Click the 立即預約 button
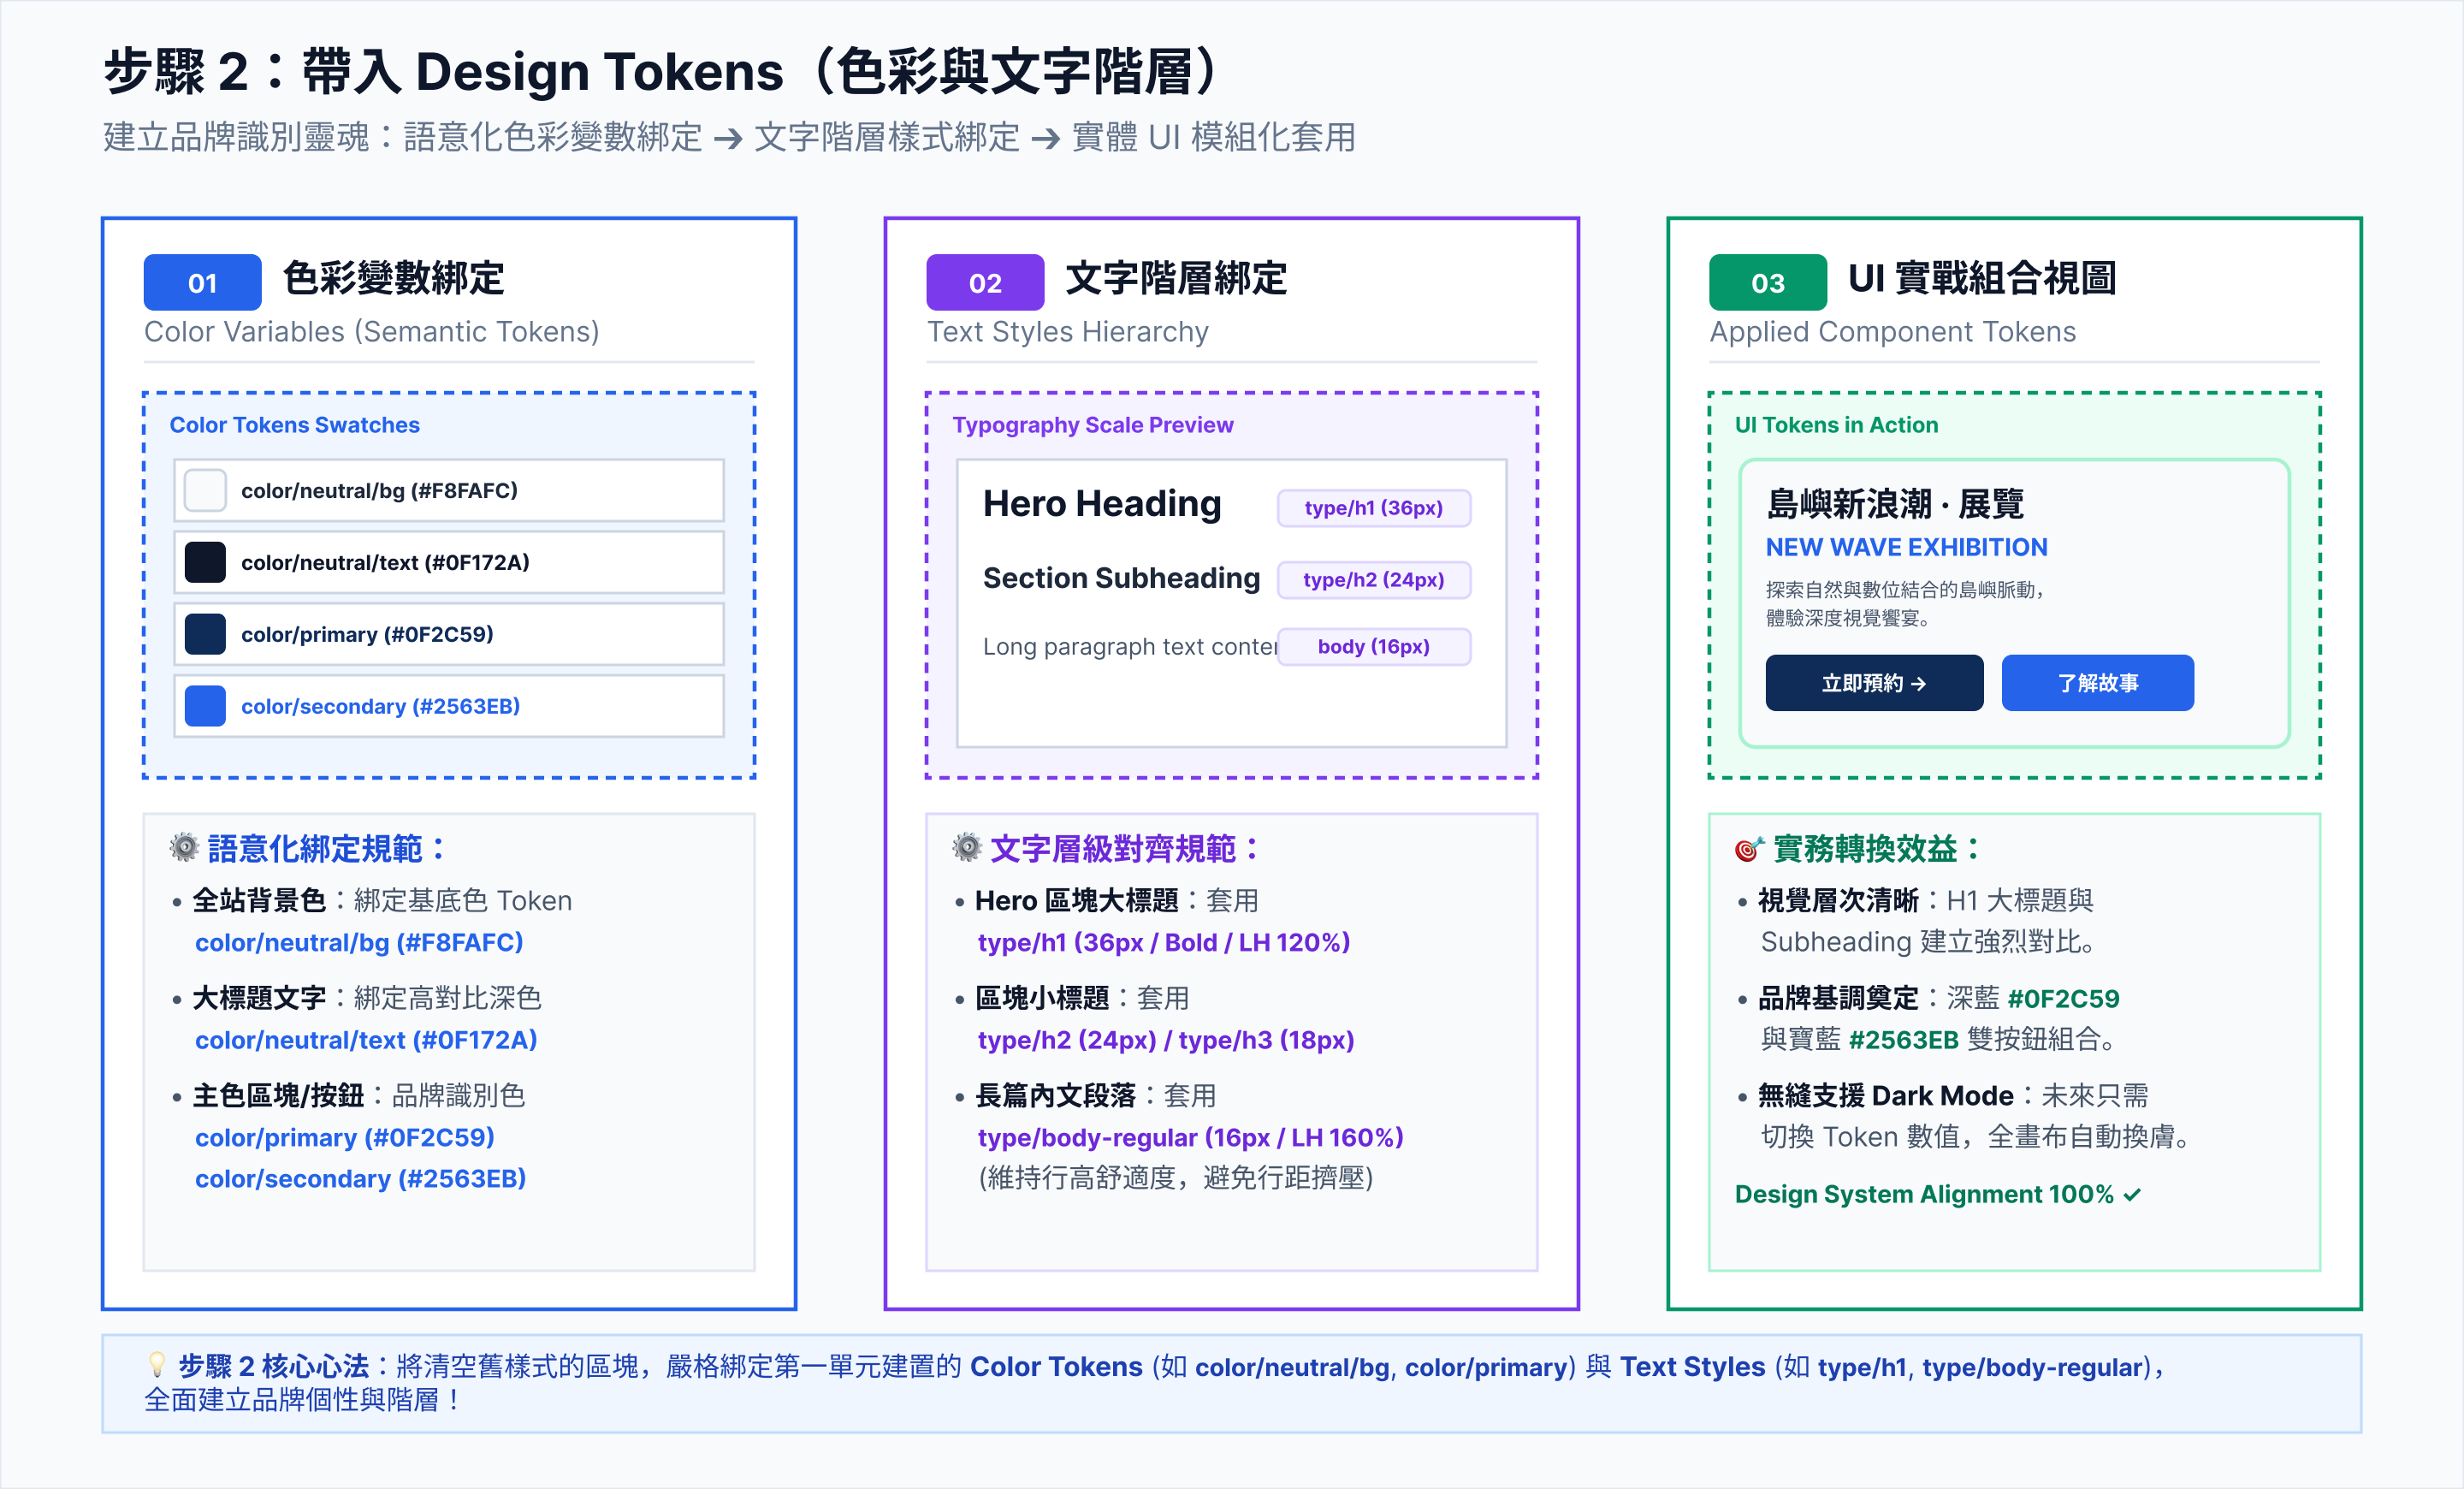2464x1489 pixels. coord(1874,683)
